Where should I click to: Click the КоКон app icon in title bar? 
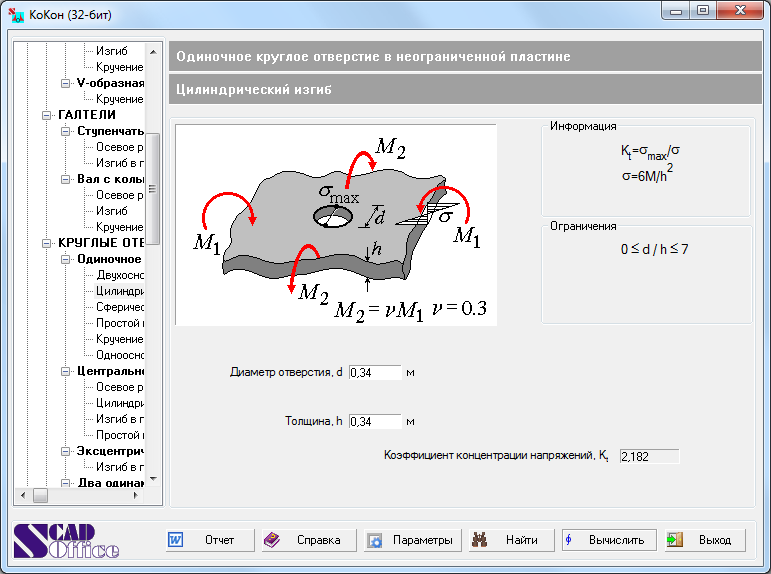click(x=16, y=13)
